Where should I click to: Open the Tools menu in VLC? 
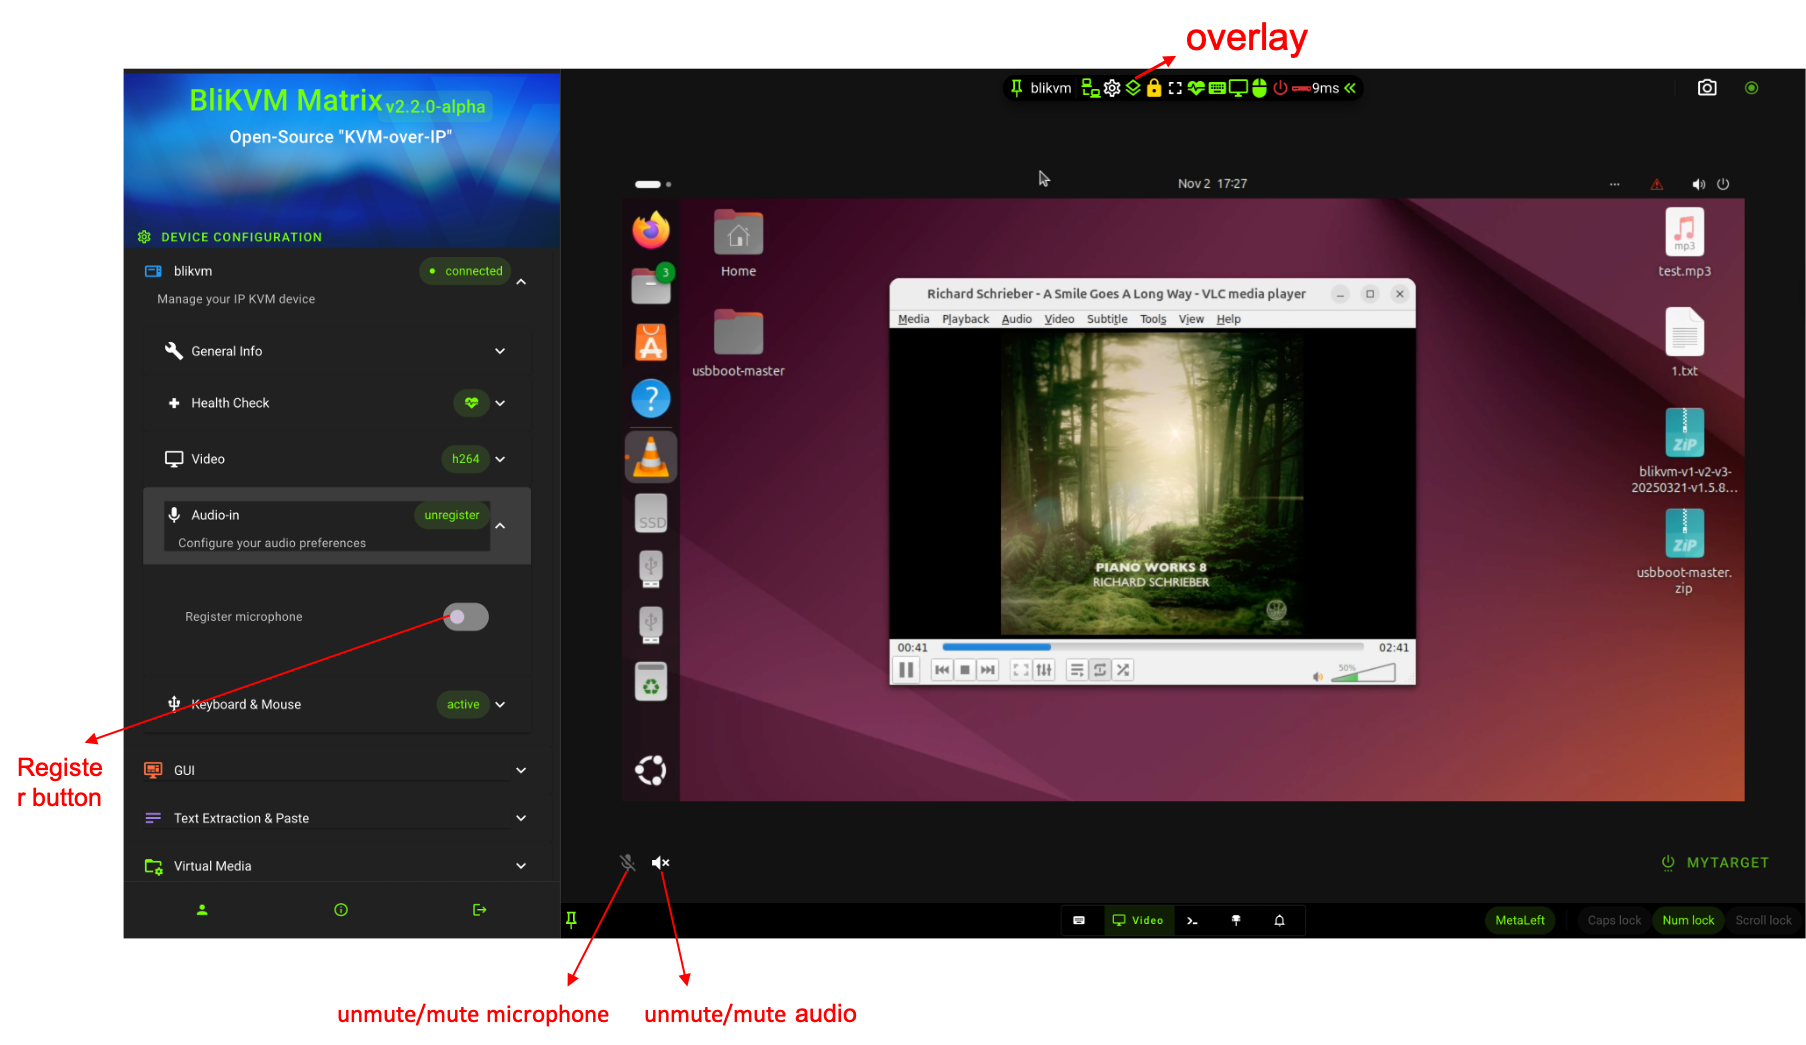[1153, 319]
